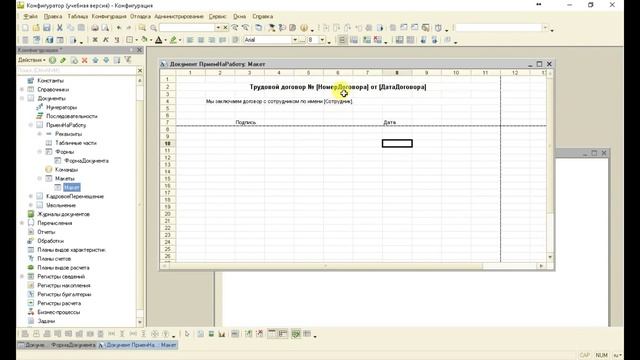The height and width of the screenshot is (360, 640).
Task: Collapse the ПриемНаРаботу tree node
Action: point(31,125)
